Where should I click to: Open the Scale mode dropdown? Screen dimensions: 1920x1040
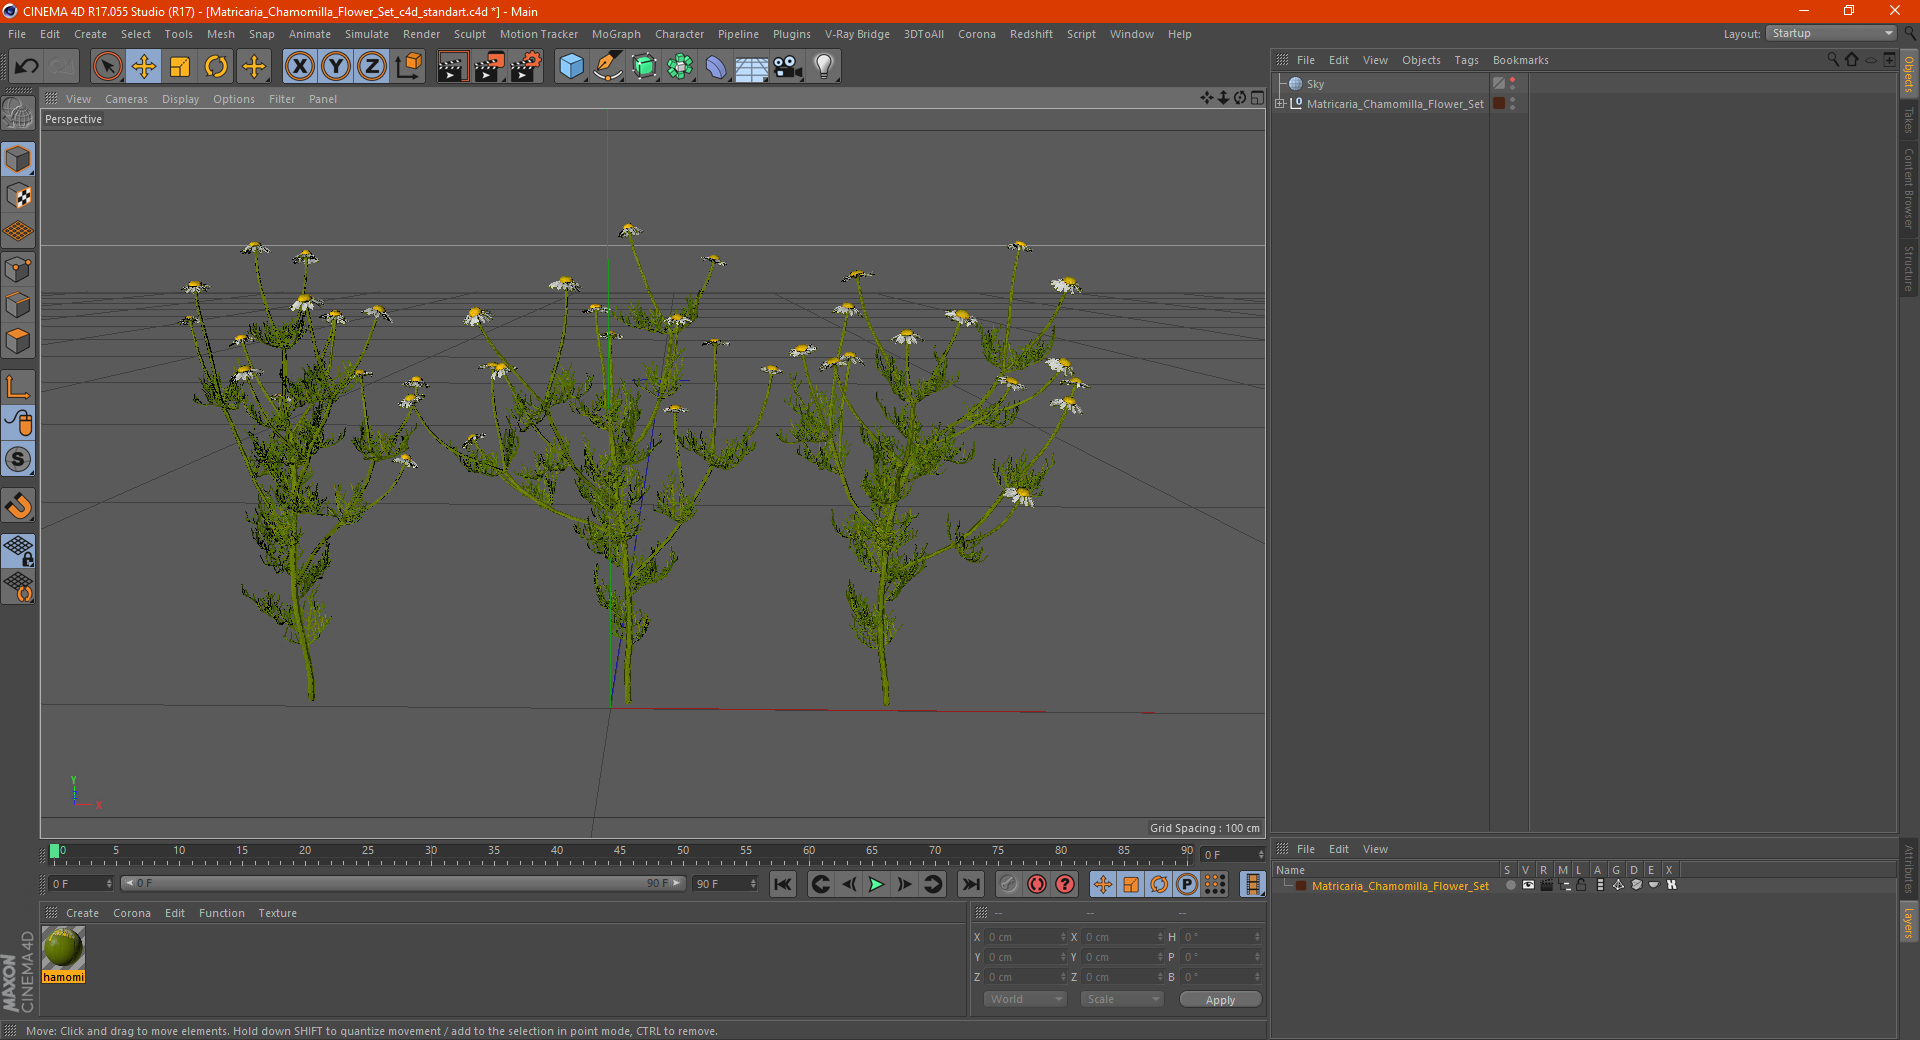[1122, 999]
